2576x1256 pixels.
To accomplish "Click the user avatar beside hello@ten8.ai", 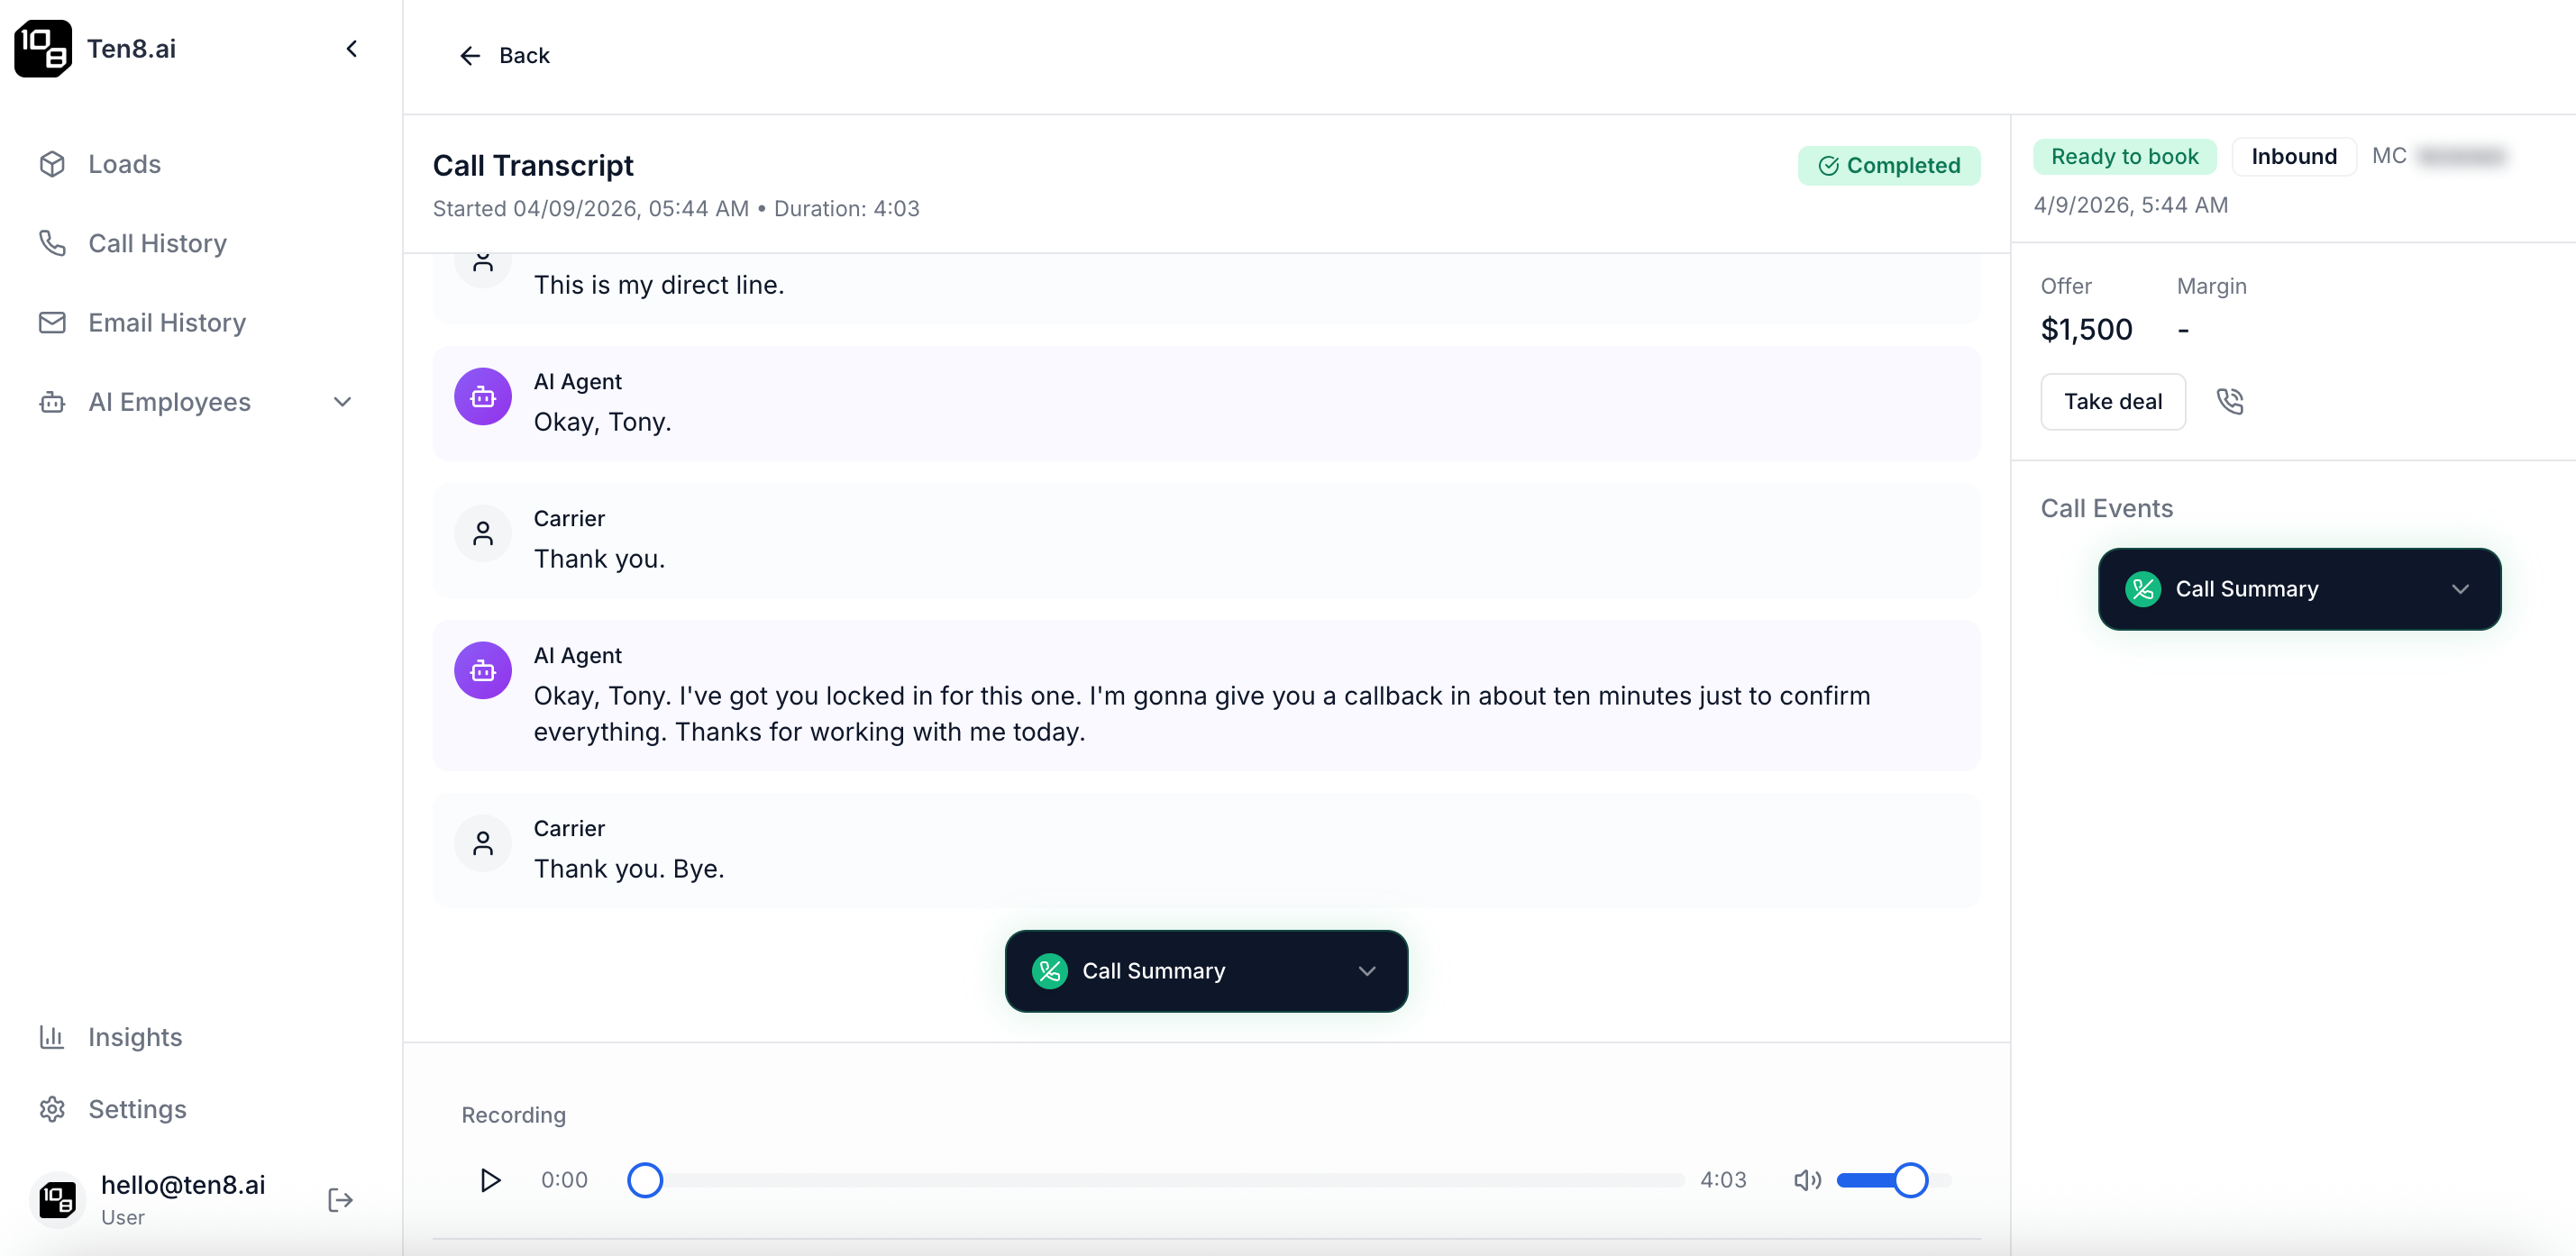I will point(57,1199).
